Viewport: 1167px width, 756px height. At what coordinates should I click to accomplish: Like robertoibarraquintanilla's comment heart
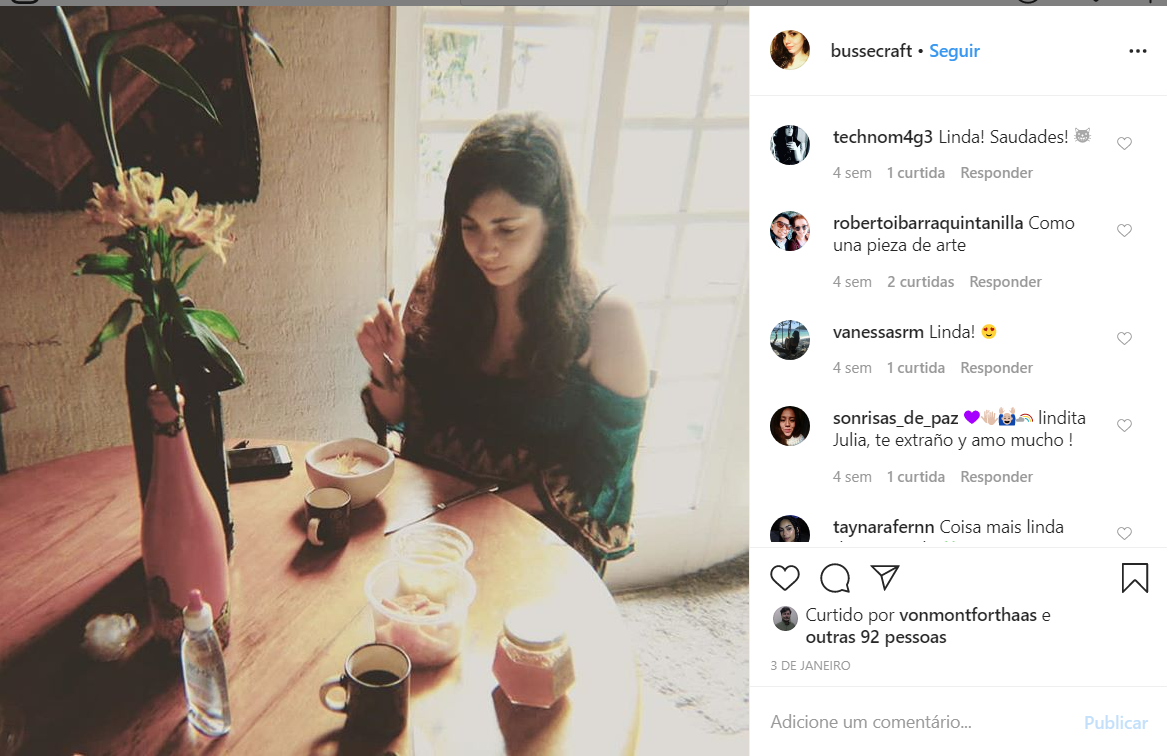click(x=1124, y=231)
